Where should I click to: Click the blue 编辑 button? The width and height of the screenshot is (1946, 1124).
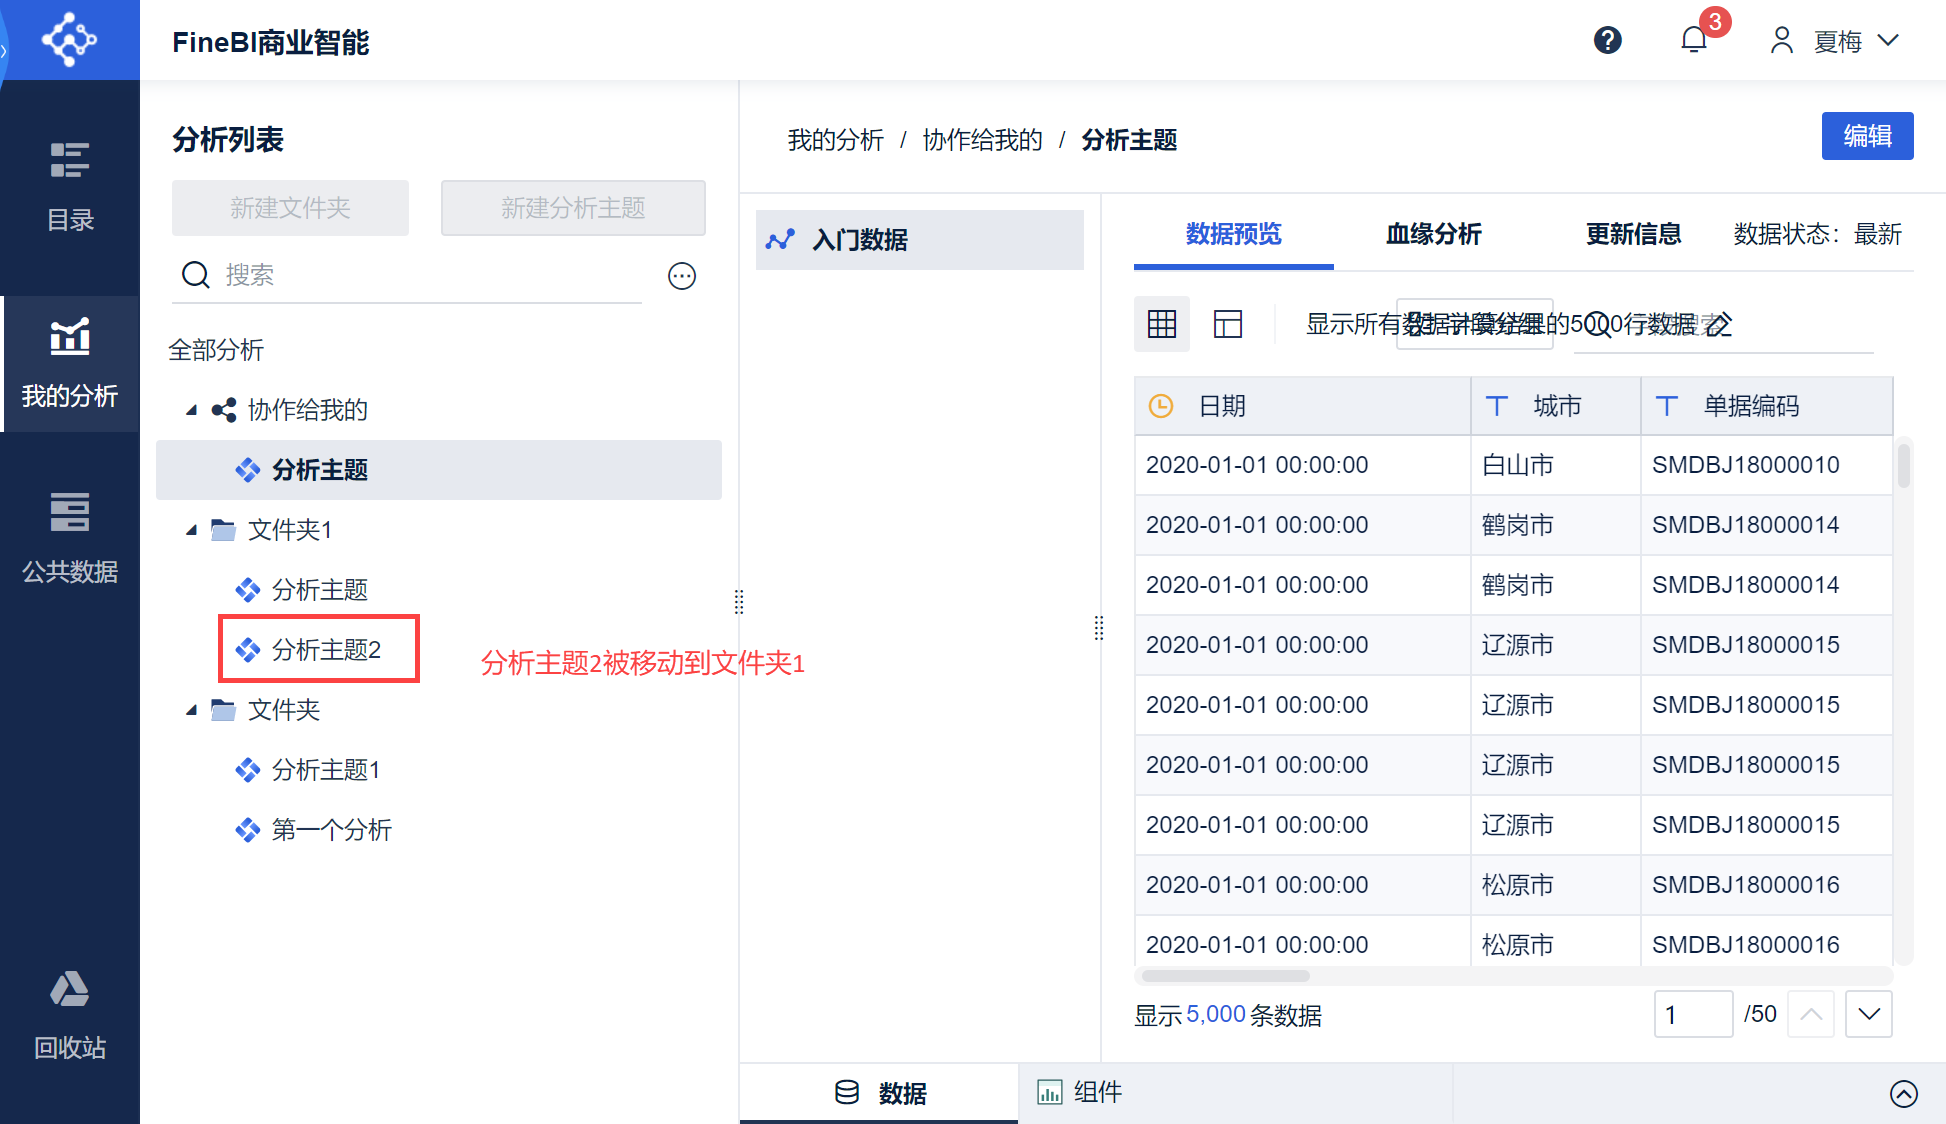pyautogui.click(x=1867, y=136)
